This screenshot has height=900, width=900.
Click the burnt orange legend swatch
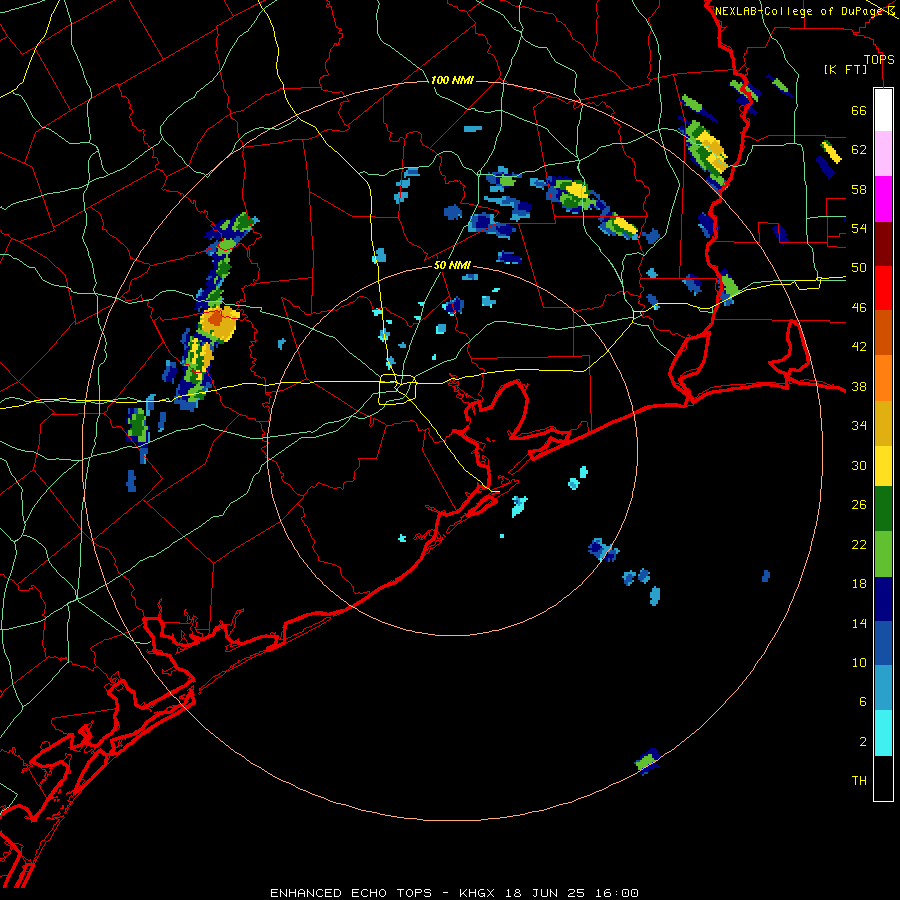point(883,332)
